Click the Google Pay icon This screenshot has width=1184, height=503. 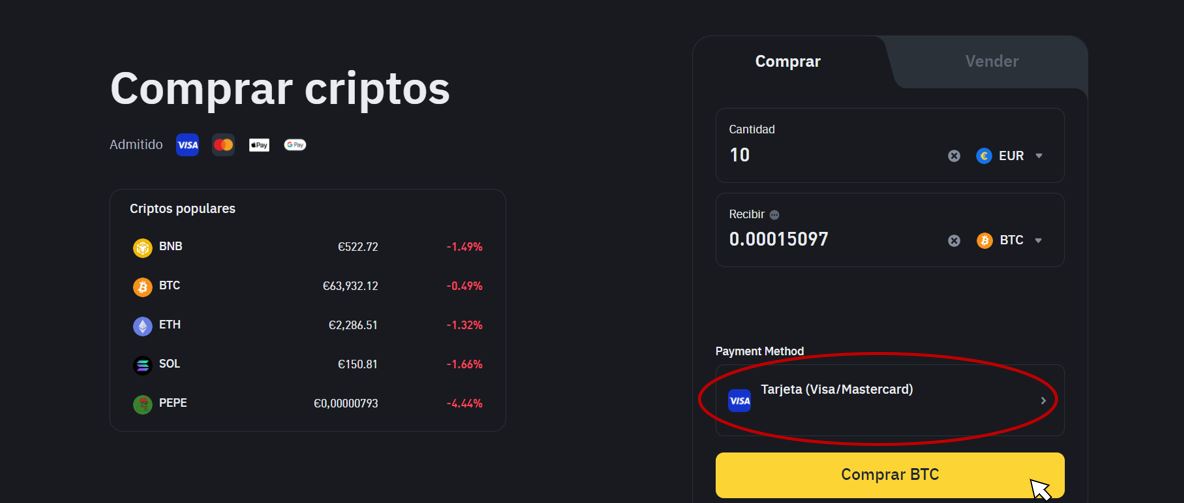[x=295, y=145]
